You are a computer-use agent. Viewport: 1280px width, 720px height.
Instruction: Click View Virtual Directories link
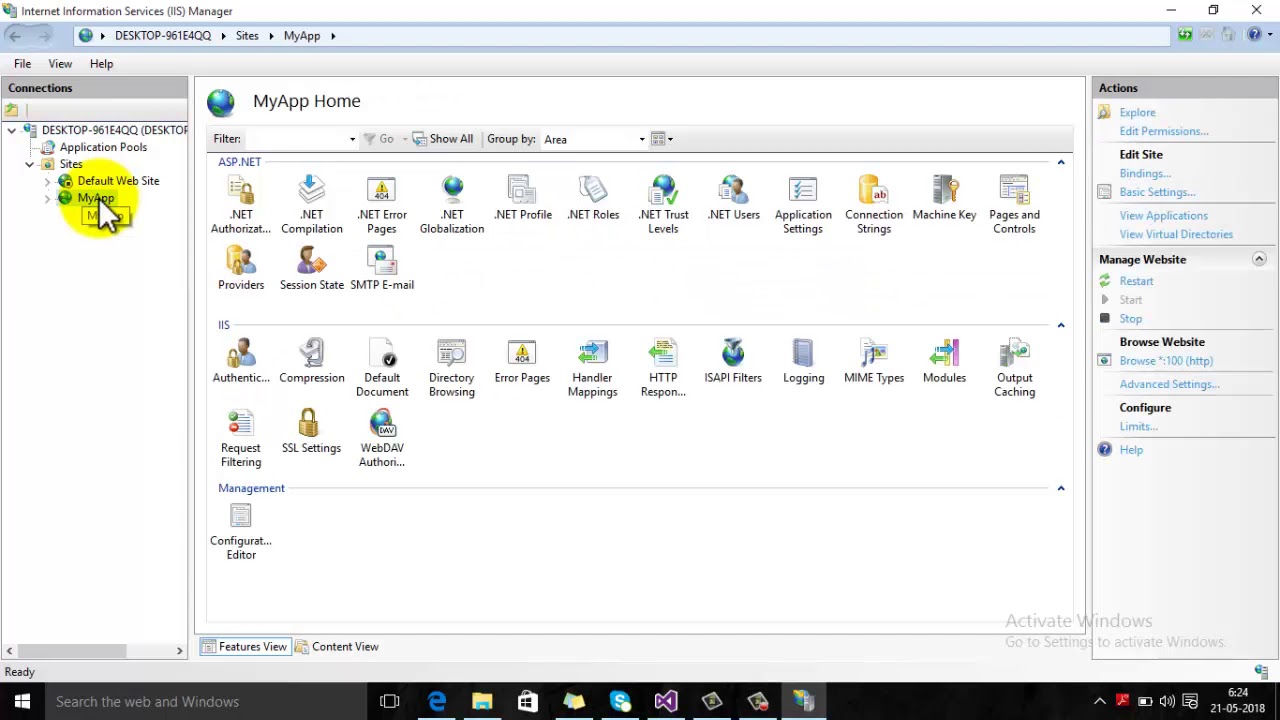(x=1176, y=234)
